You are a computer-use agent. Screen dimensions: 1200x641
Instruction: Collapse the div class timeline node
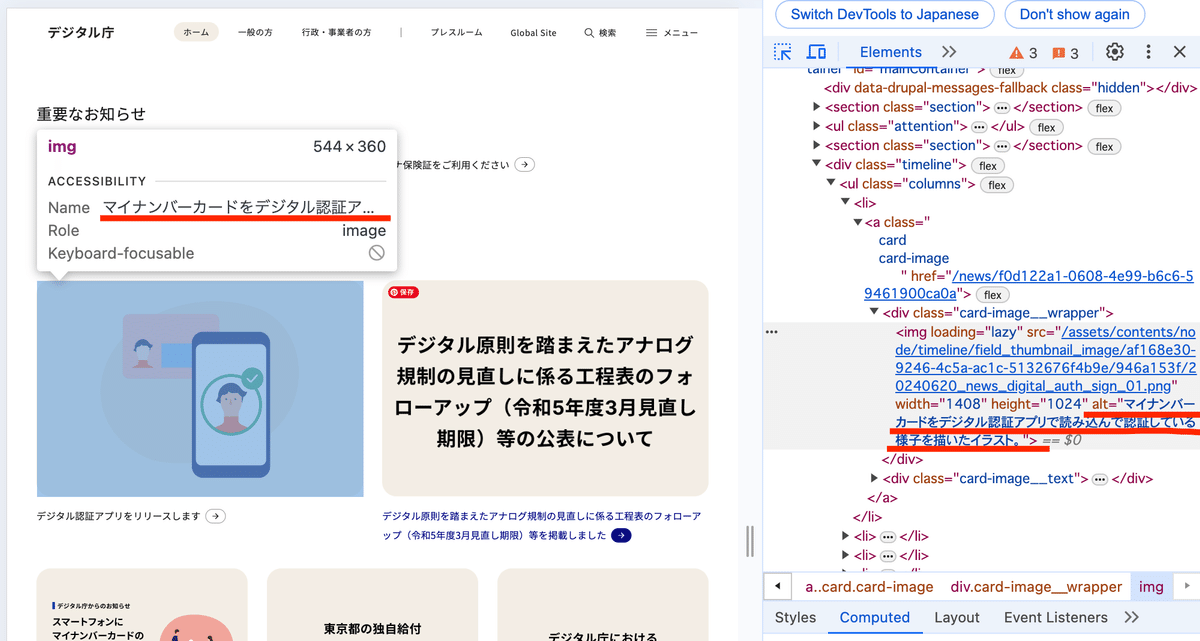[x=817, y=165]
